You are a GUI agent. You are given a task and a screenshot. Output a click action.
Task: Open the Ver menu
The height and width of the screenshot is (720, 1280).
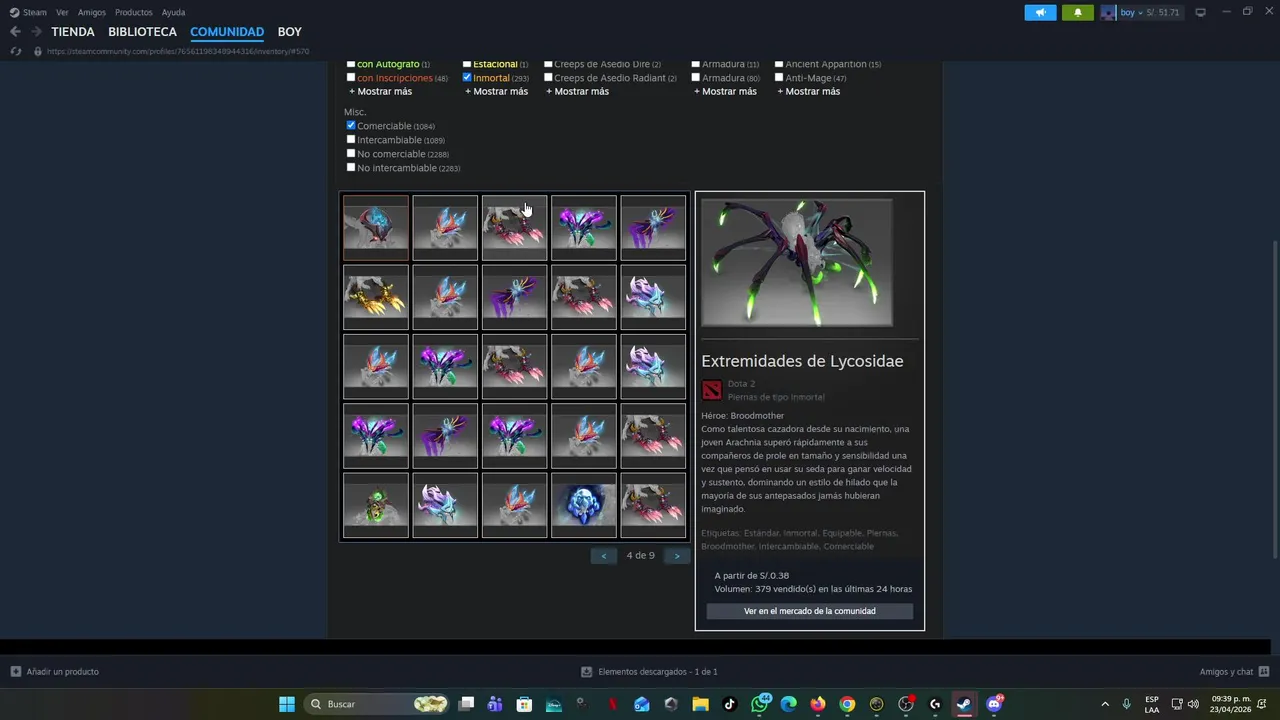pyautogui.click(x=62, y=12)
